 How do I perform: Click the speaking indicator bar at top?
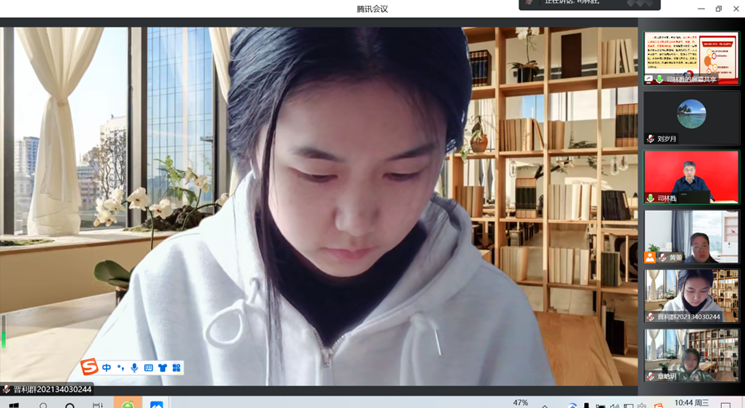[x=590, y=4]
